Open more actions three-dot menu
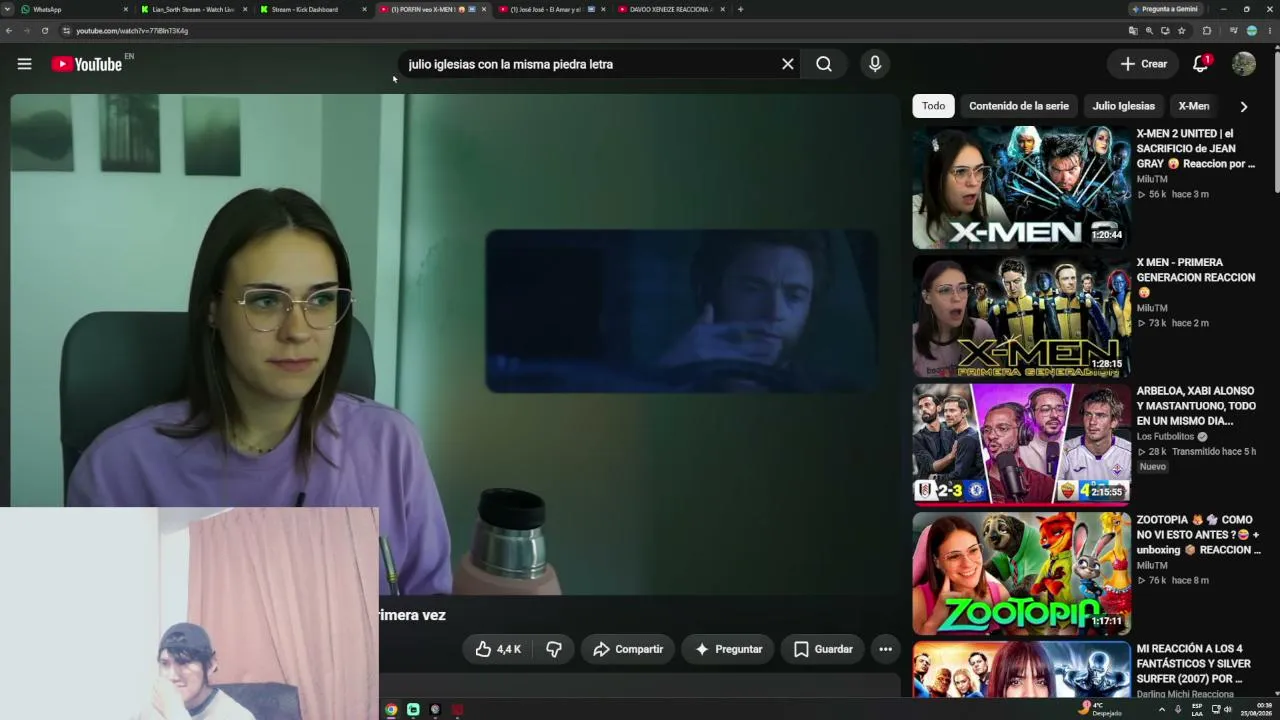 (x=885, y=649)
